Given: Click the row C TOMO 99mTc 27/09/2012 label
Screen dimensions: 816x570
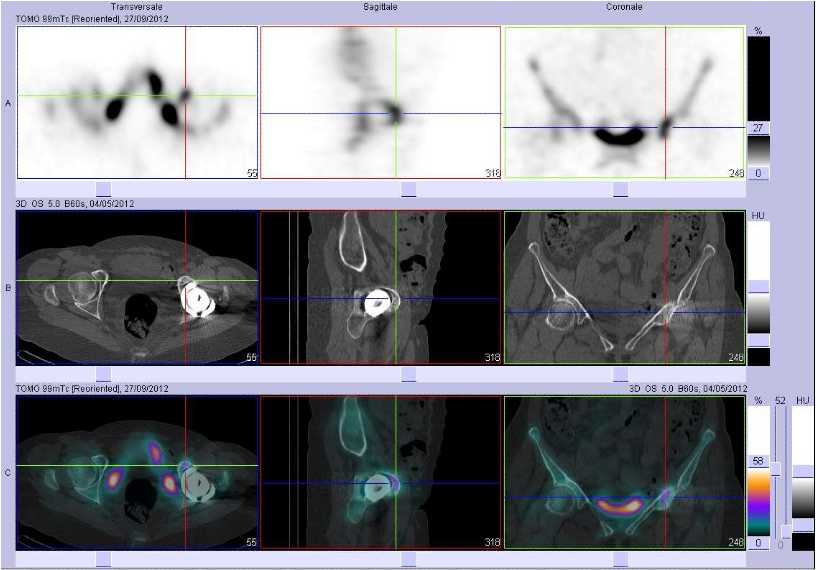Looking at the screenshot, I should coord(92,388).
